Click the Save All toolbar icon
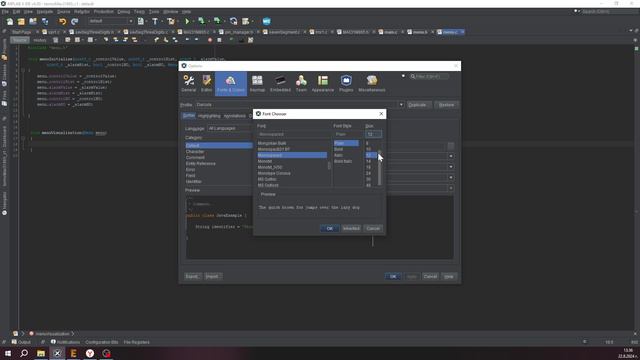Screen dimensions: 640x360 45,21
